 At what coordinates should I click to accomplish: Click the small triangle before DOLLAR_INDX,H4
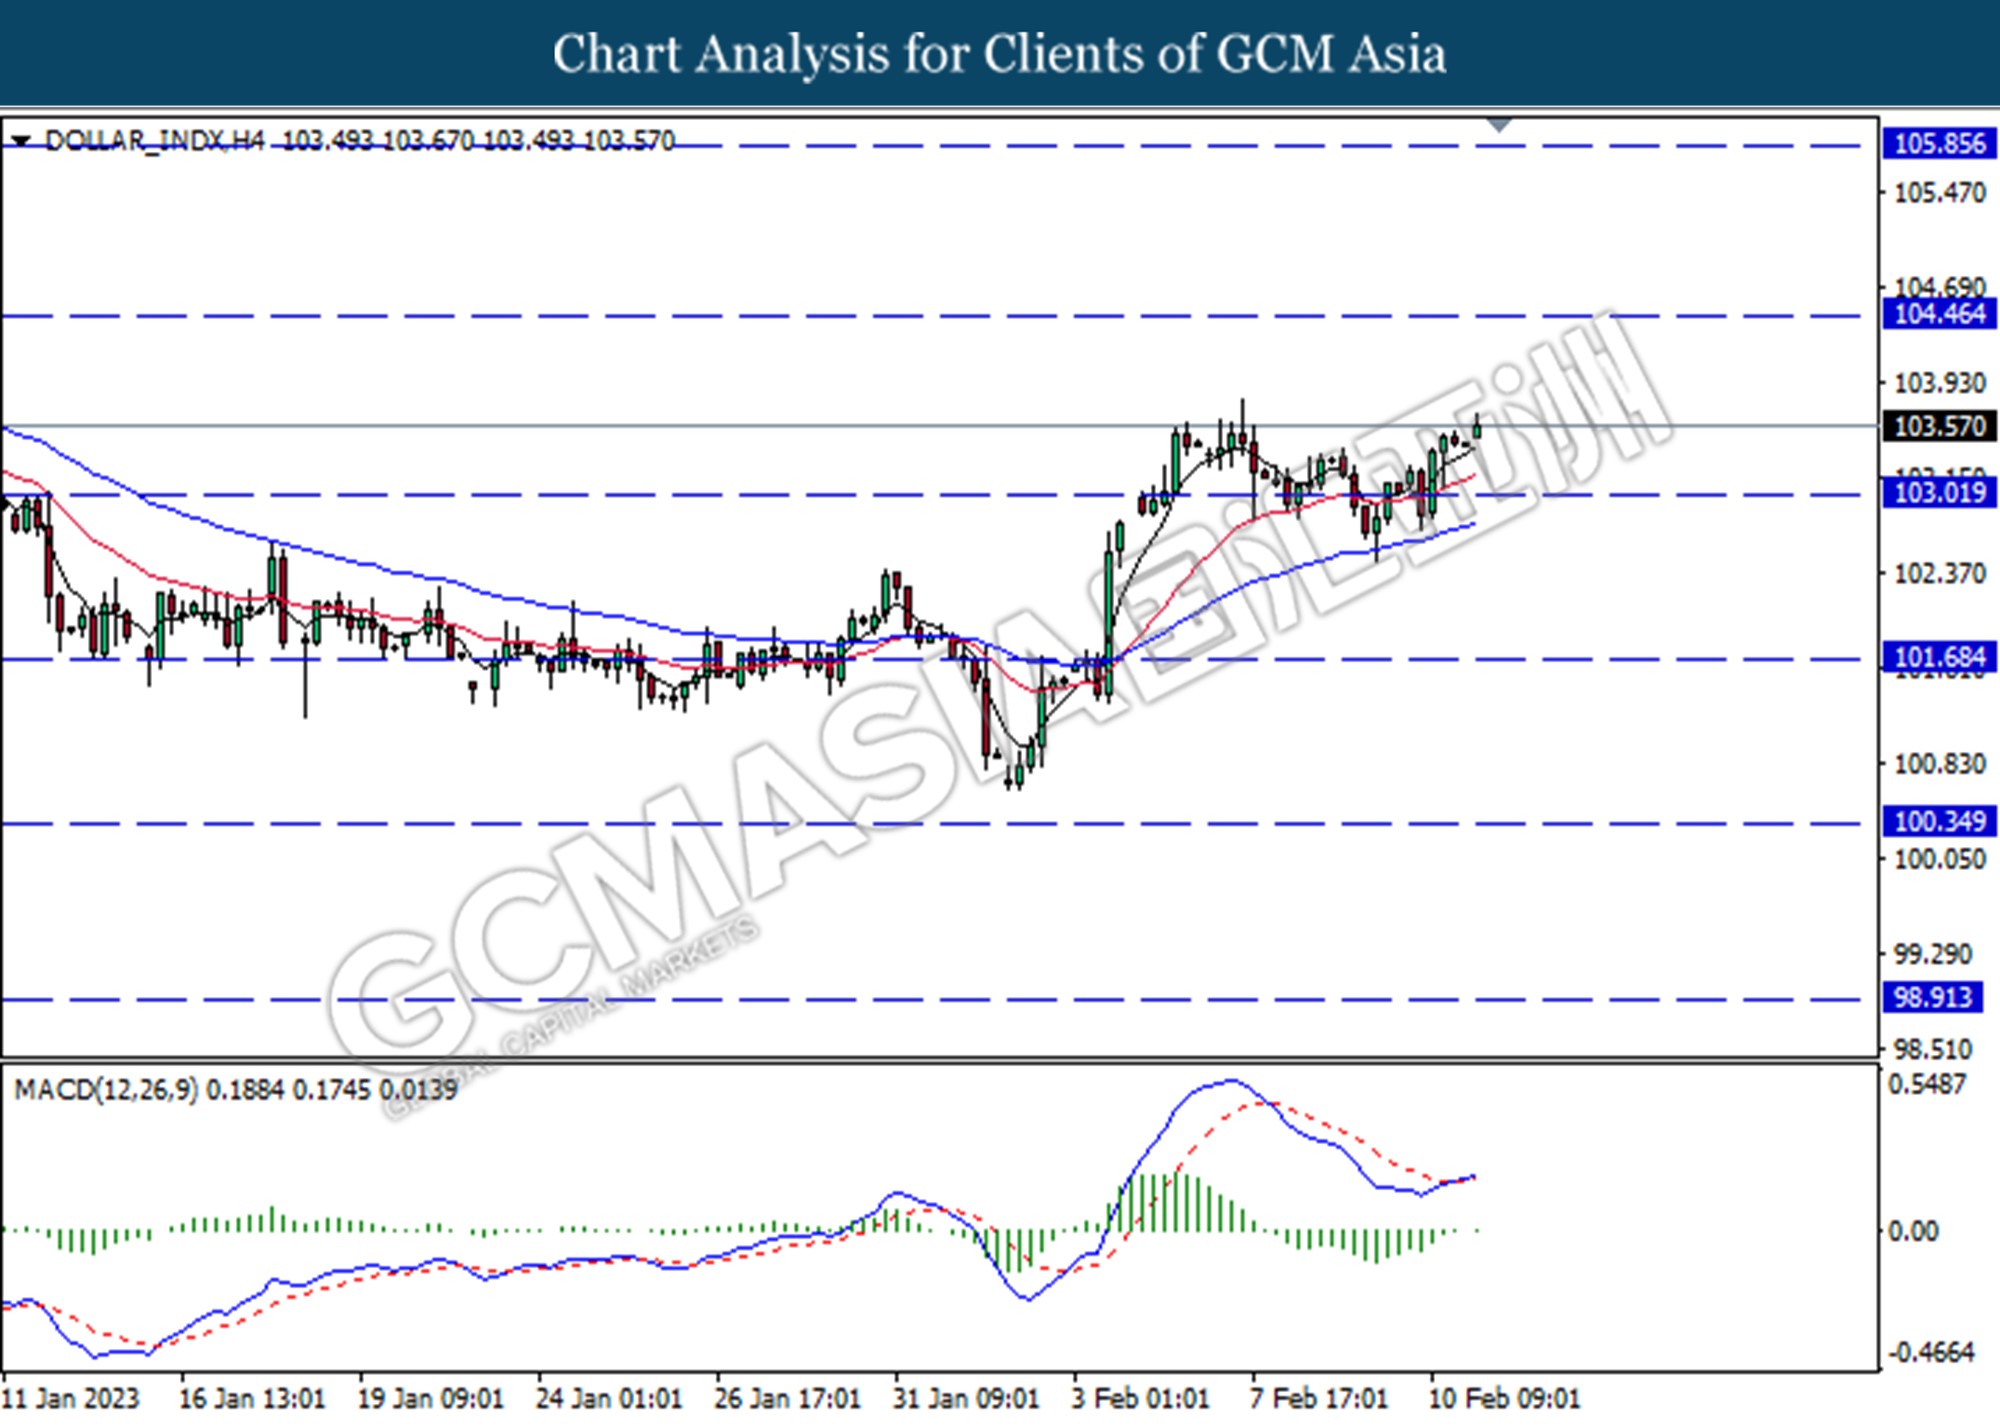21,141
